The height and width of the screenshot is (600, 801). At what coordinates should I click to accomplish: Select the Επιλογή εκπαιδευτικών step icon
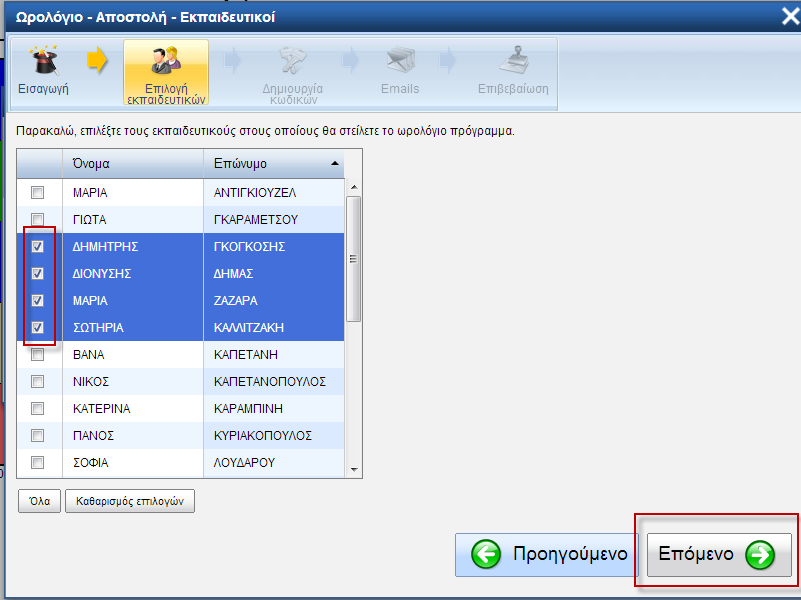pos(165,62)
